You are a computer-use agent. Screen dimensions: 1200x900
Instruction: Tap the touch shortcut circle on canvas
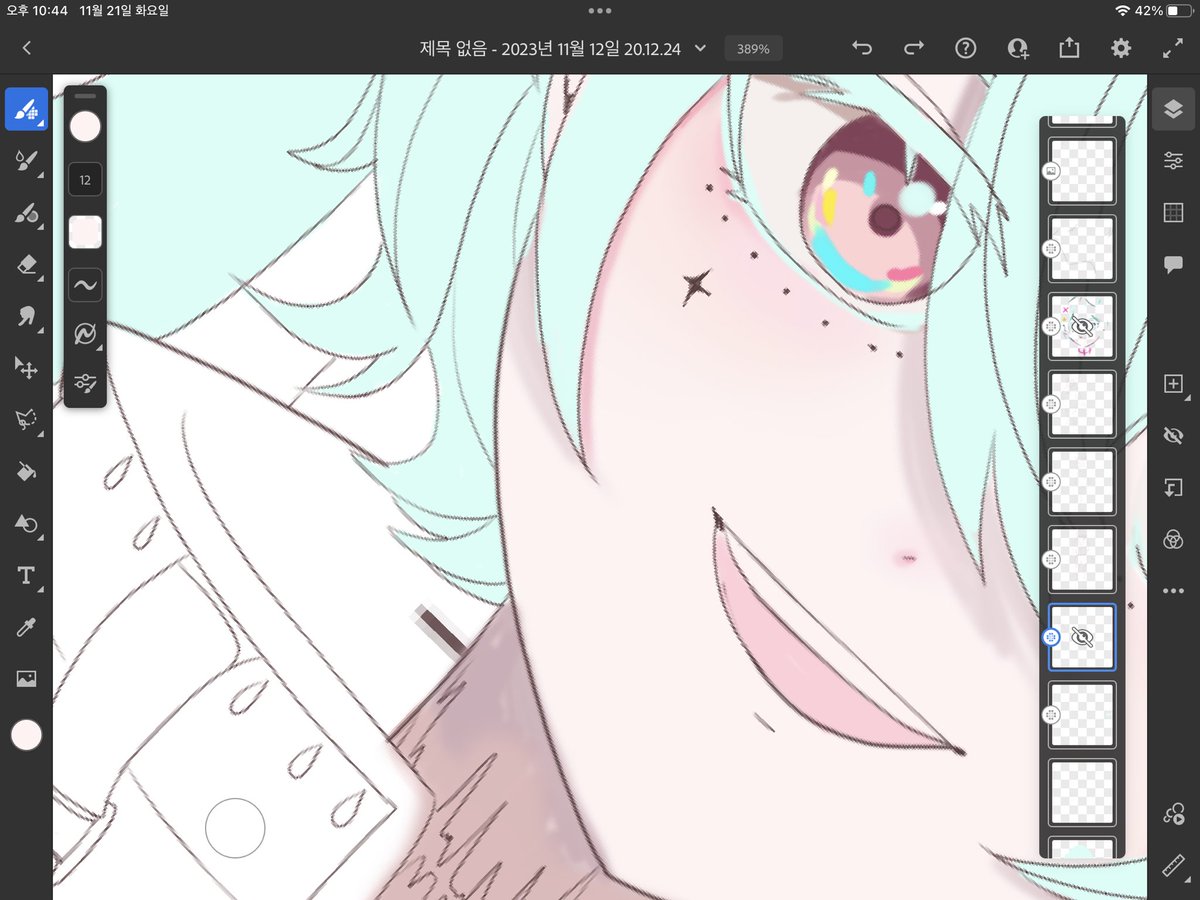coord(235,828)
